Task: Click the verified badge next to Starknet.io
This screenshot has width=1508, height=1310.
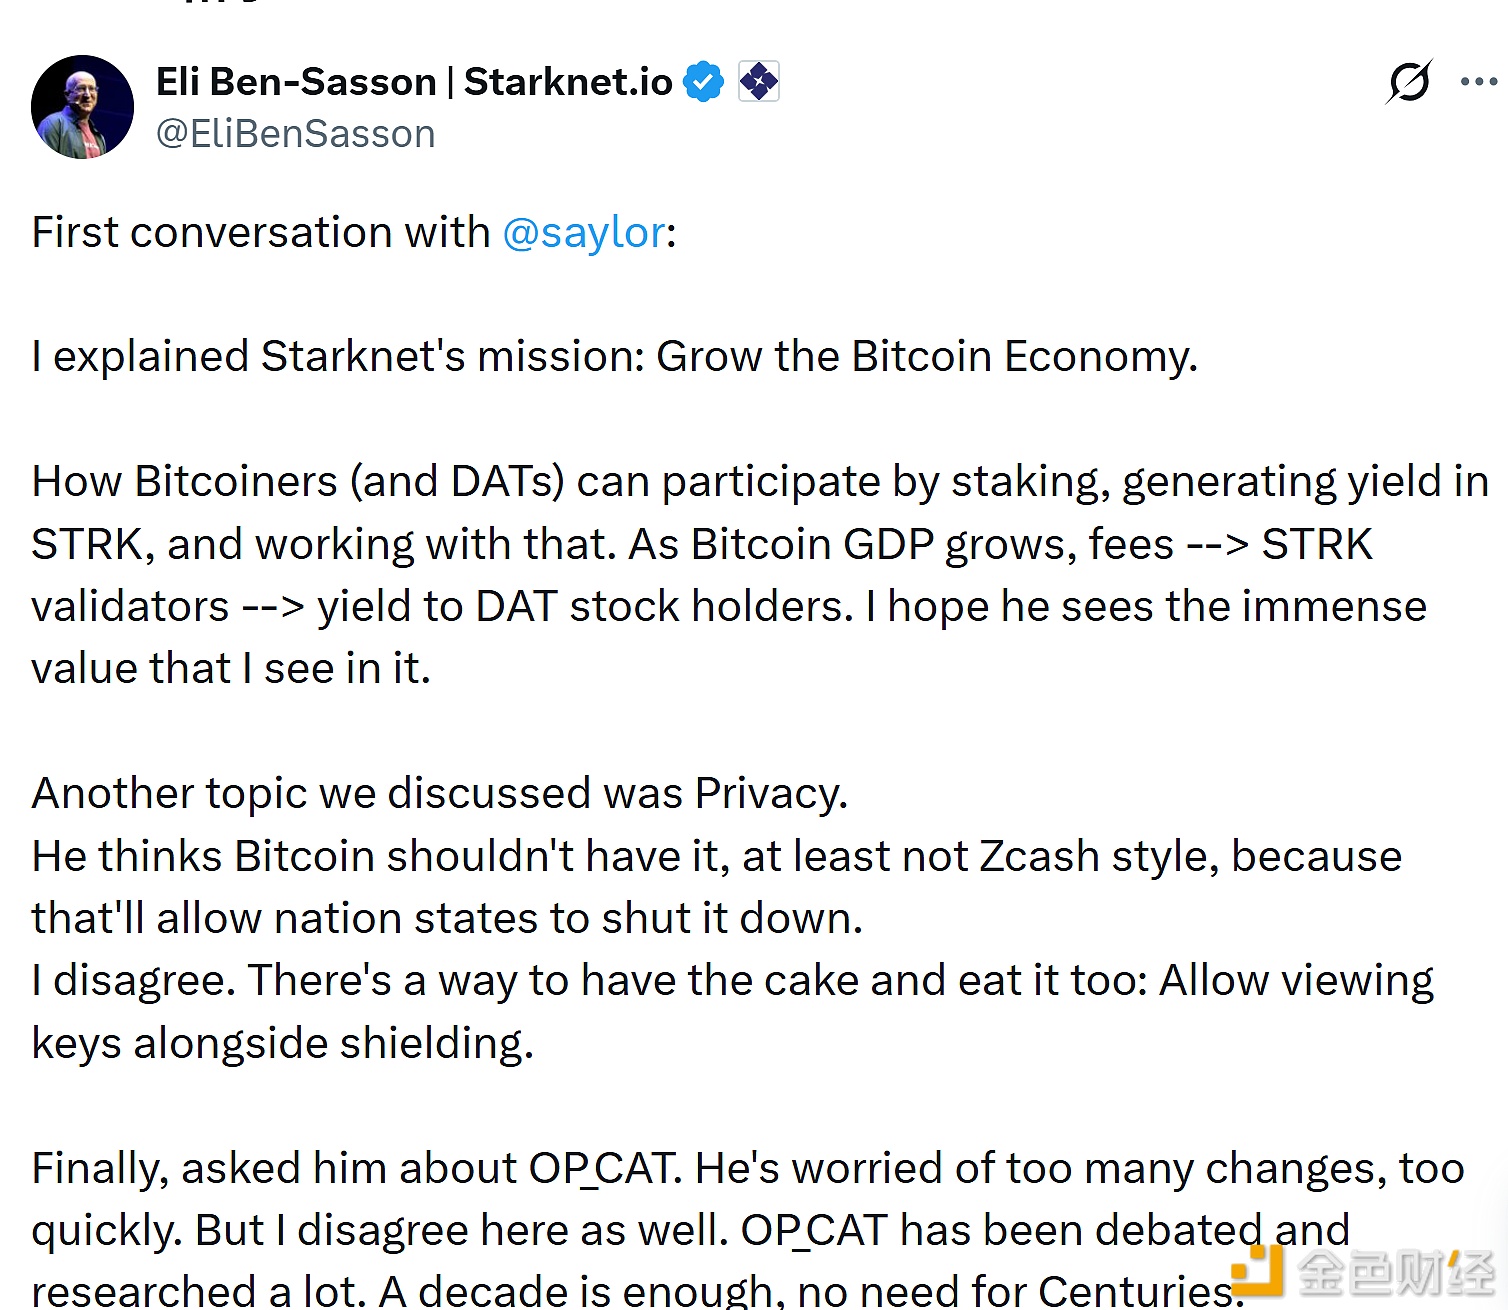Action: point(704,81)
